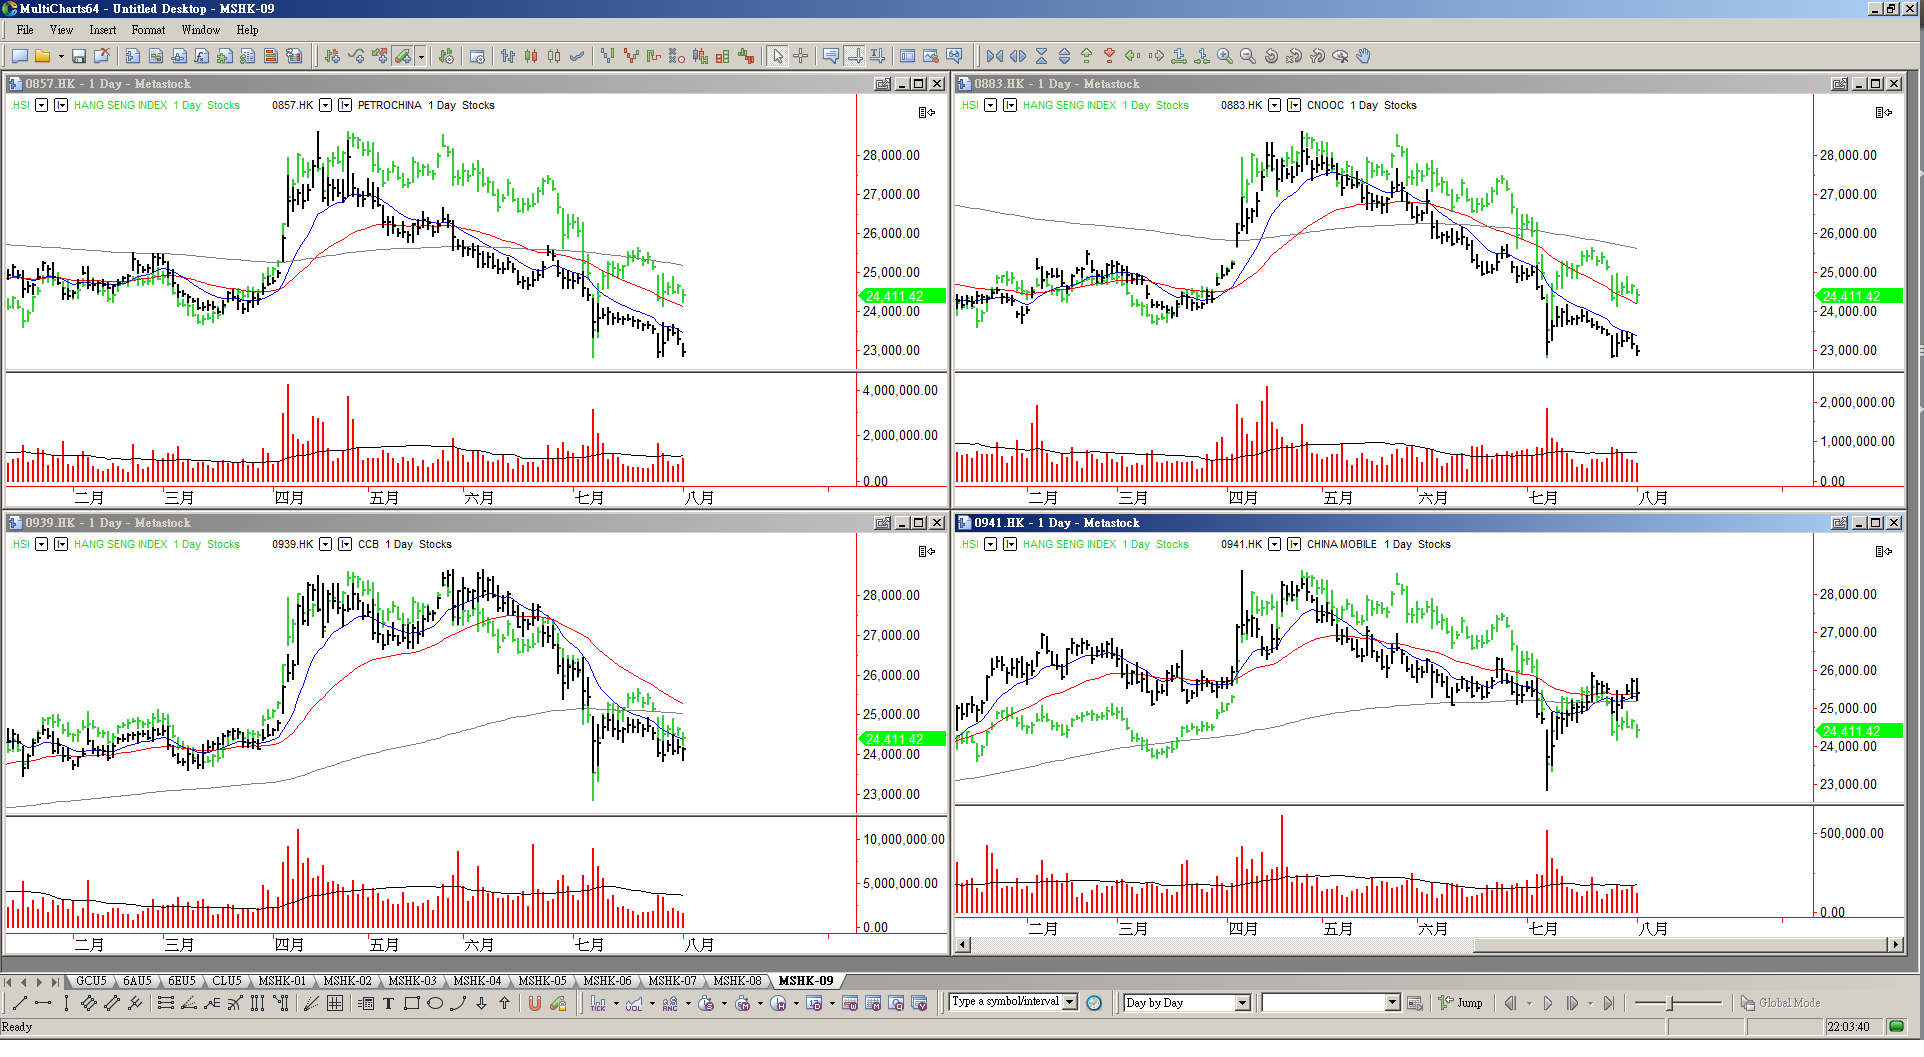Open the .HSI symbol dropdown in PetroChina chart
The width and height of the screenshot is (1924, 1057).
pos(41,105)
